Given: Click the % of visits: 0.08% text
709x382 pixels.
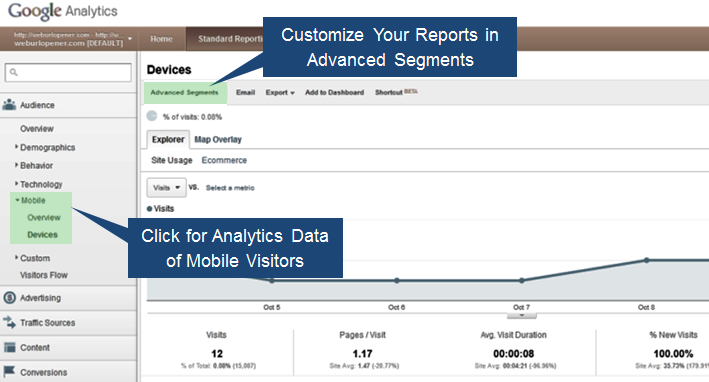Looking at the screenshot, I should (192, 117).
